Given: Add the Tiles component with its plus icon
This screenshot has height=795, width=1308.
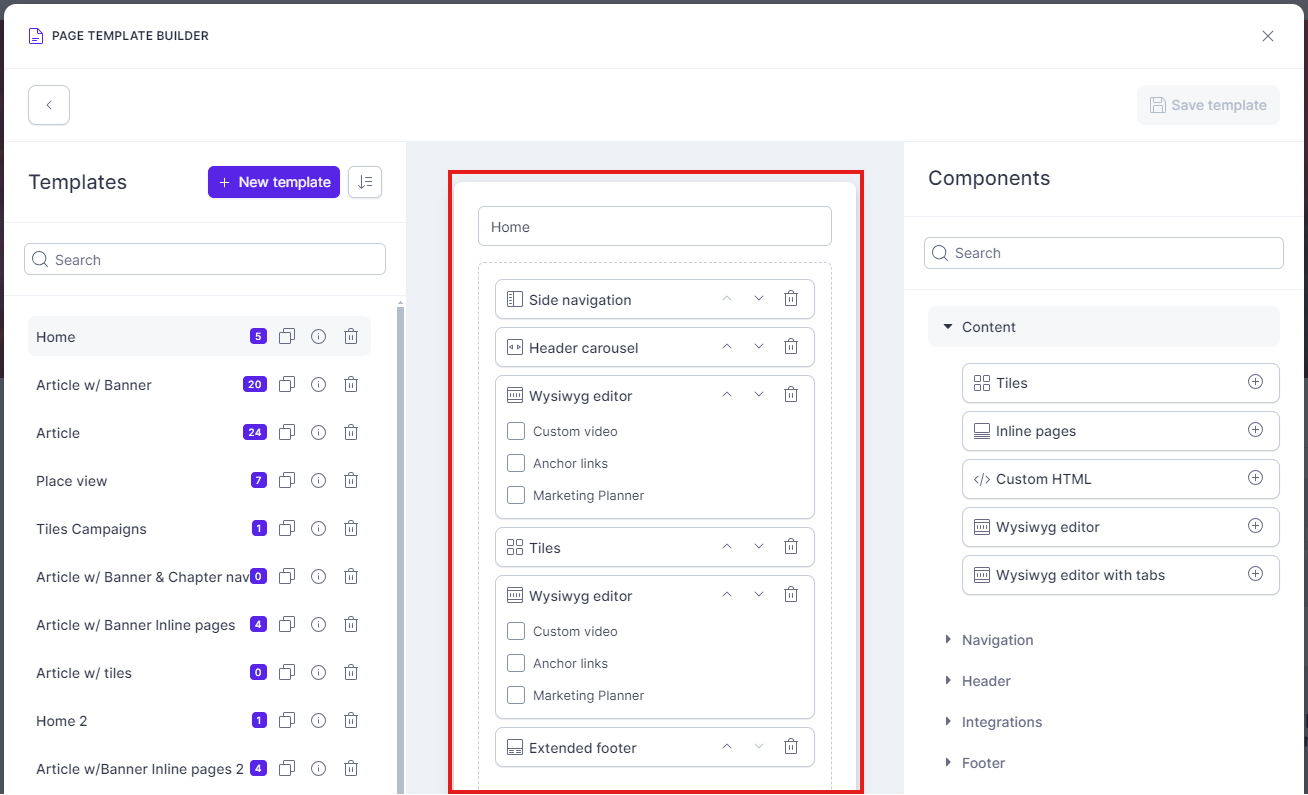Looking at the screenshot, I should tap(1255, 382).
